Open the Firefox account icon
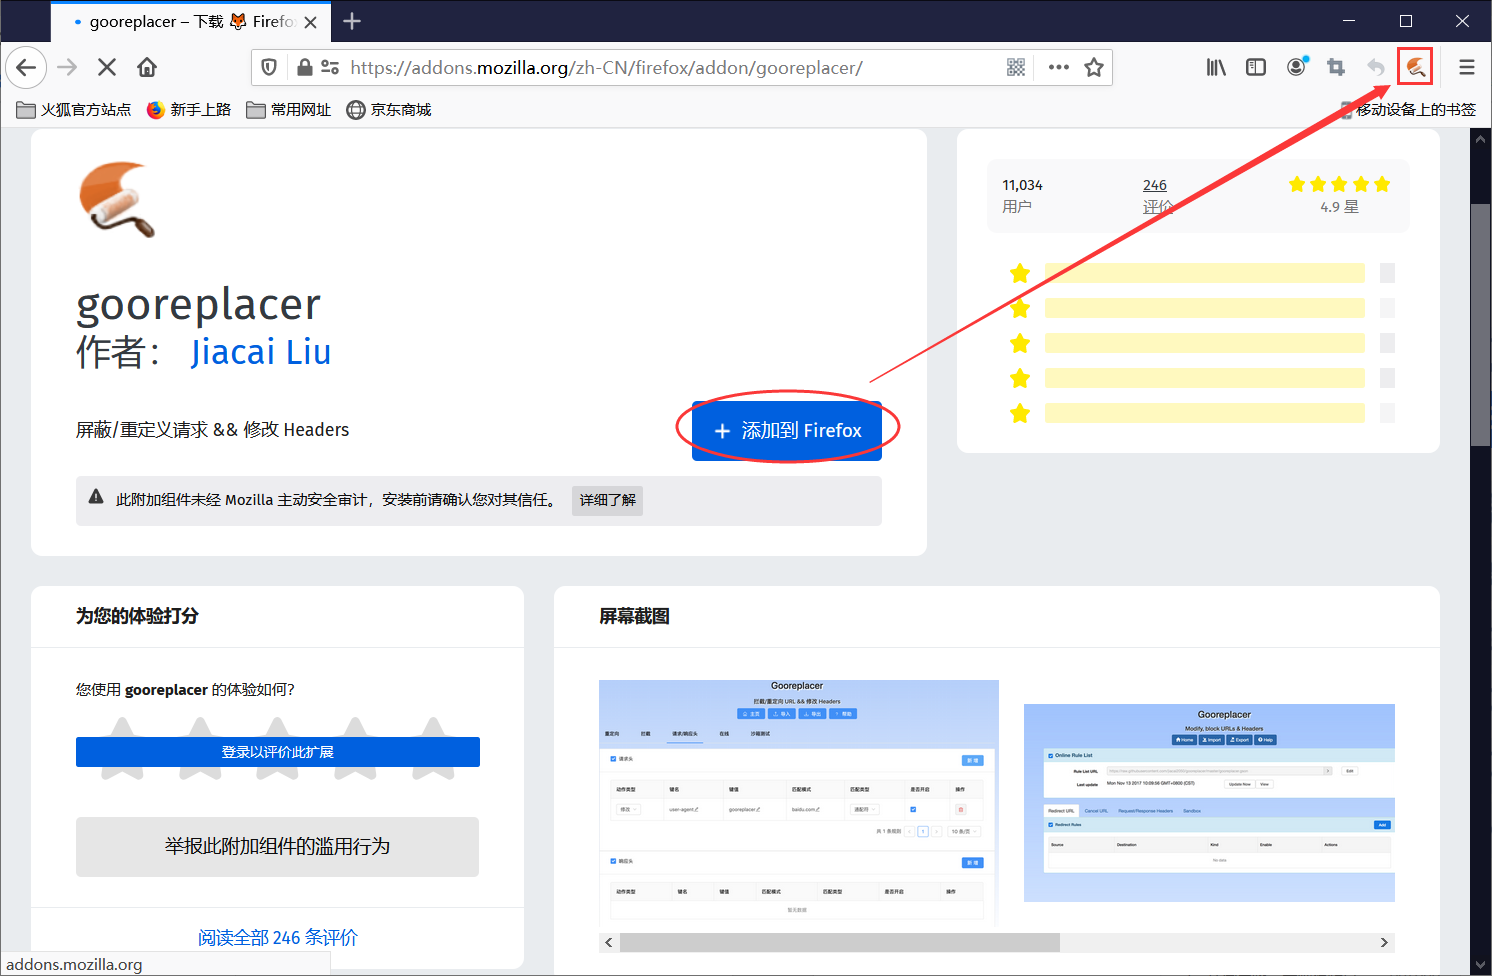1492x976 pixels. click(x=1297, y=67)
